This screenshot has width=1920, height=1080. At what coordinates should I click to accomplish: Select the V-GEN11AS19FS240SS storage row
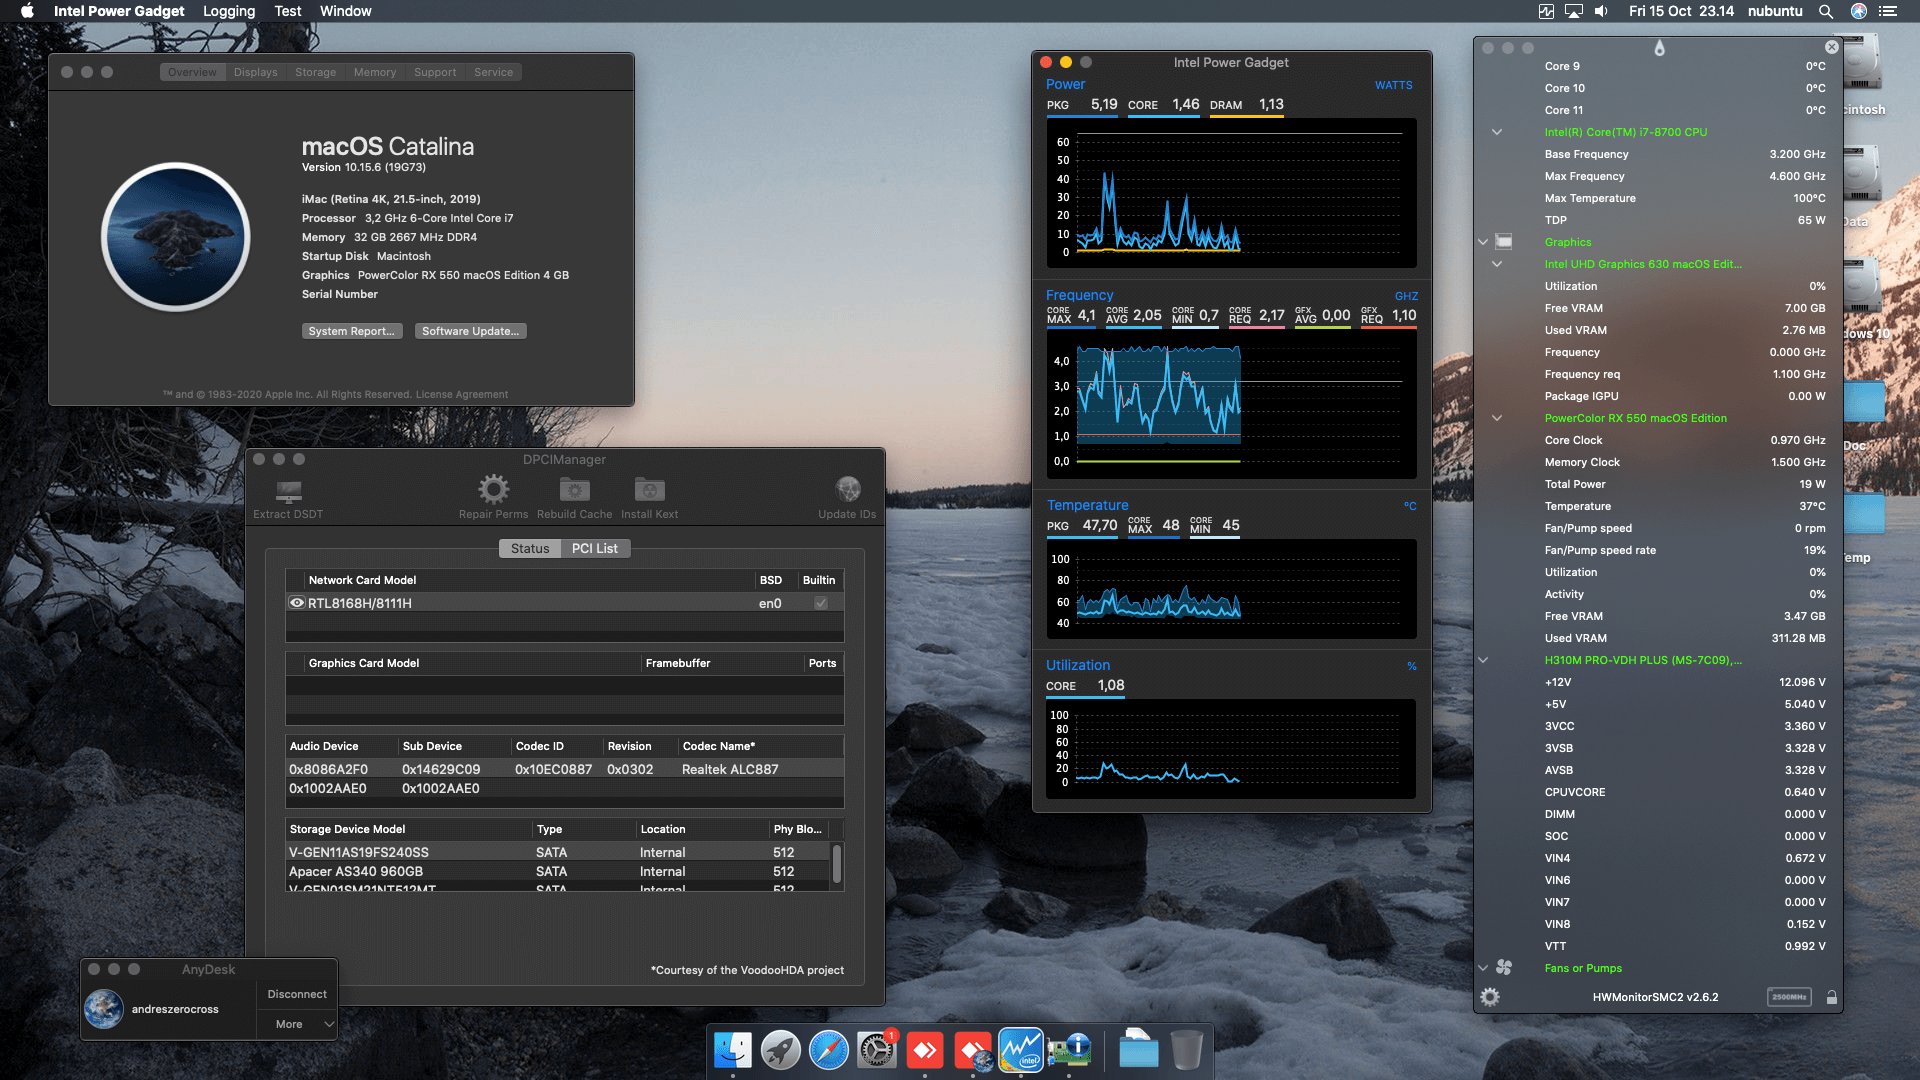click(x=558, y=852)
